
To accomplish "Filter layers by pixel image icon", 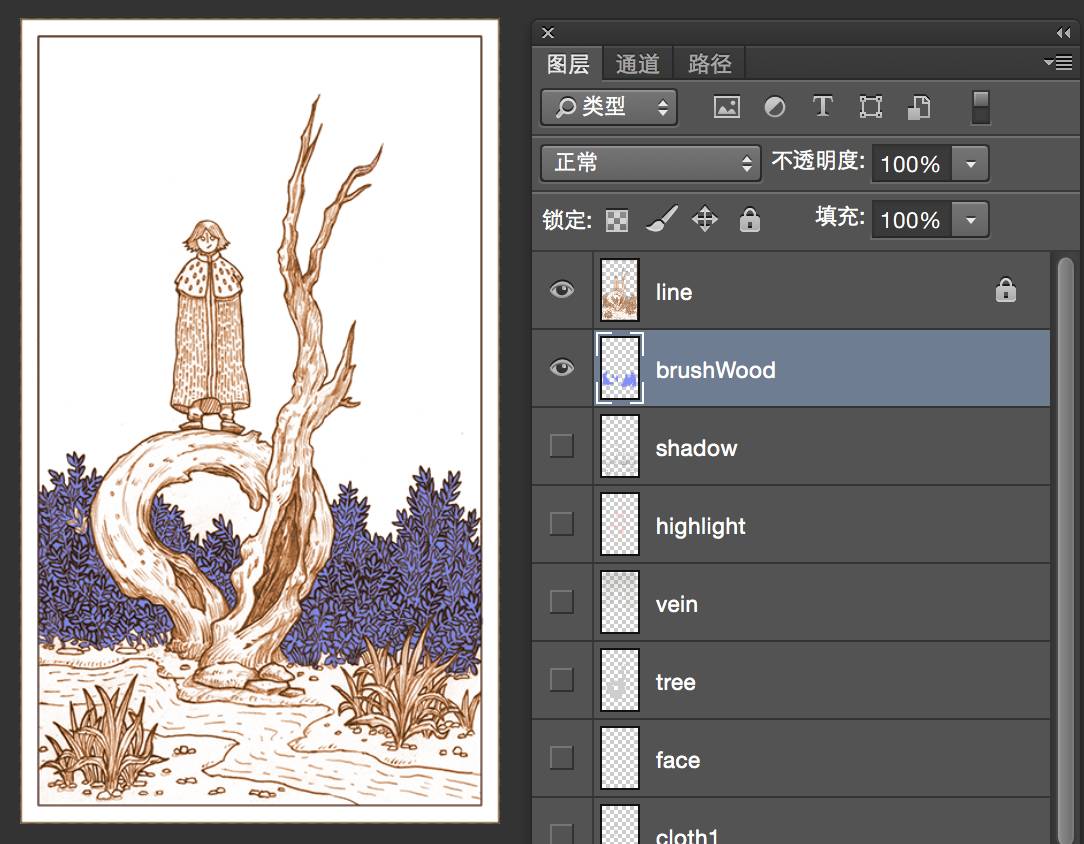I will tap(727, 107).
